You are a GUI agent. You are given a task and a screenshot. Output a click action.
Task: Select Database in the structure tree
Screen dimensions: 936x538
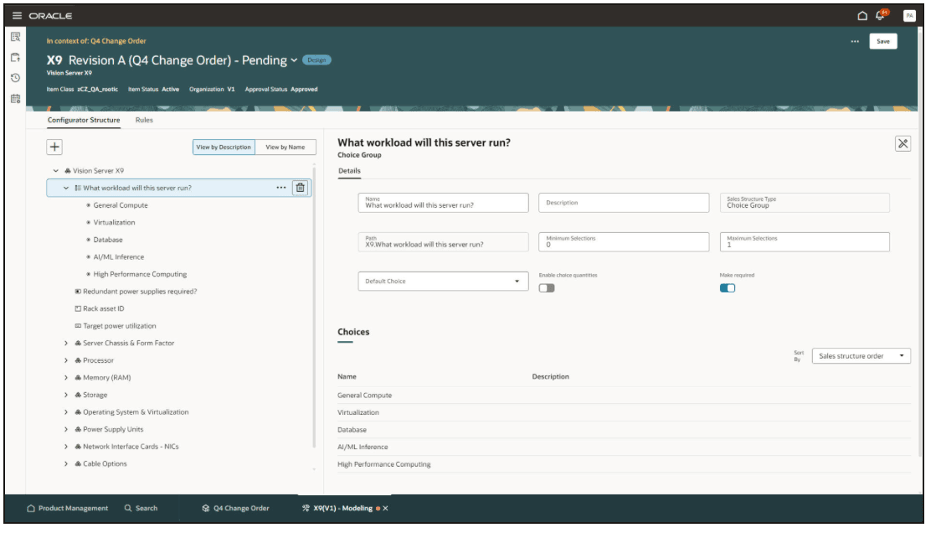(107, 239)
